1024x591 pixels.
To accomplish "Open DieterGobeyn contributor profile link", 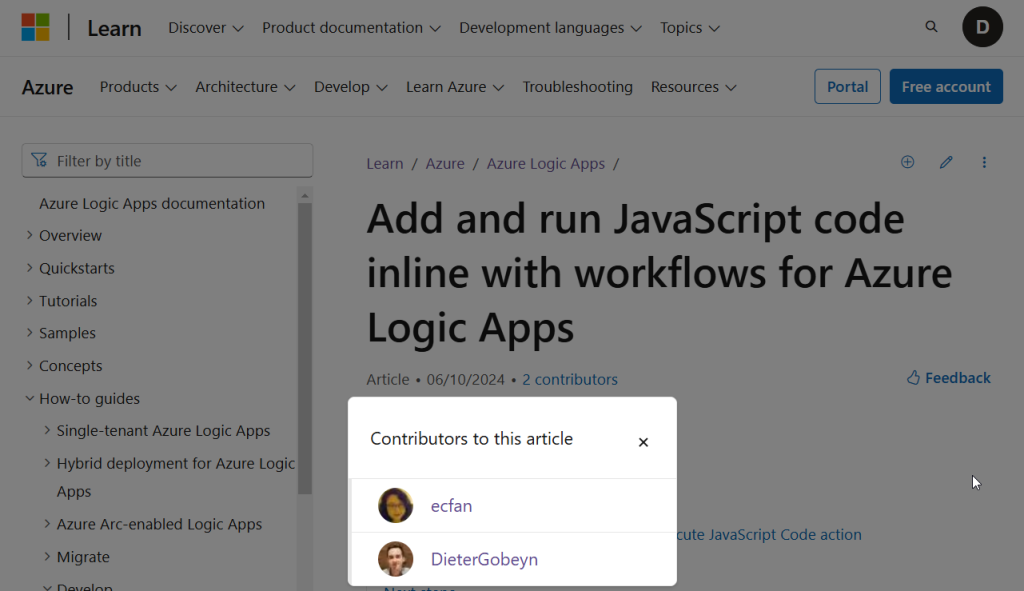I will click(x=484, y=559).
